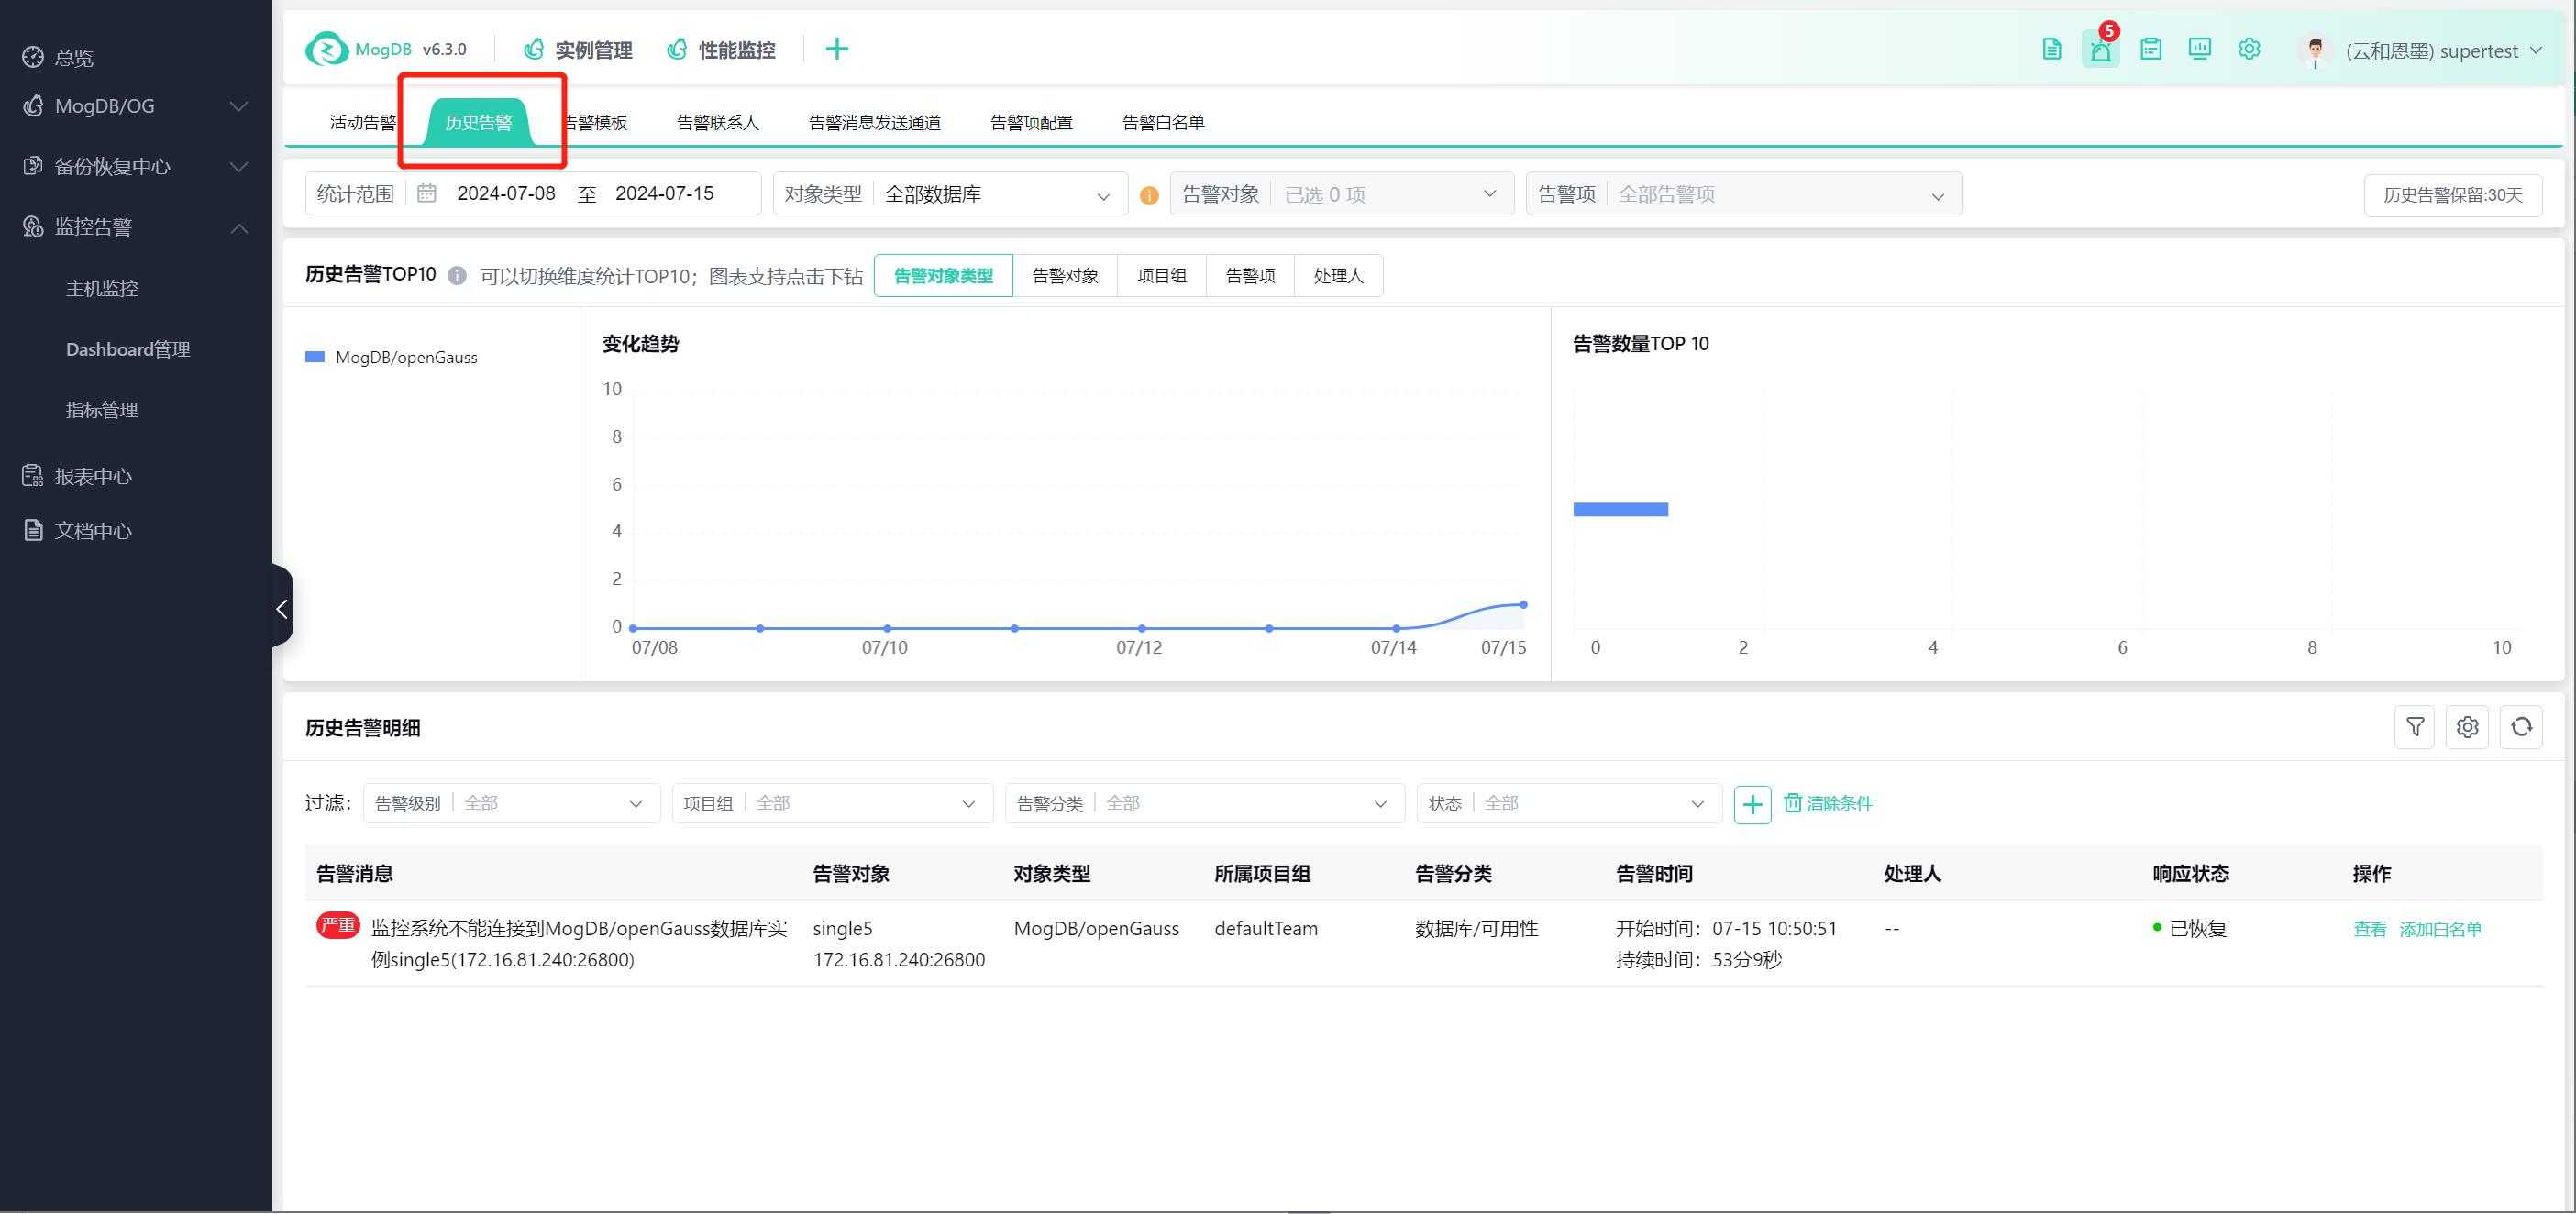Screen dimensions: 2576x1214
Task: Select the 项目组 dimension
Action: (1161, 275)
